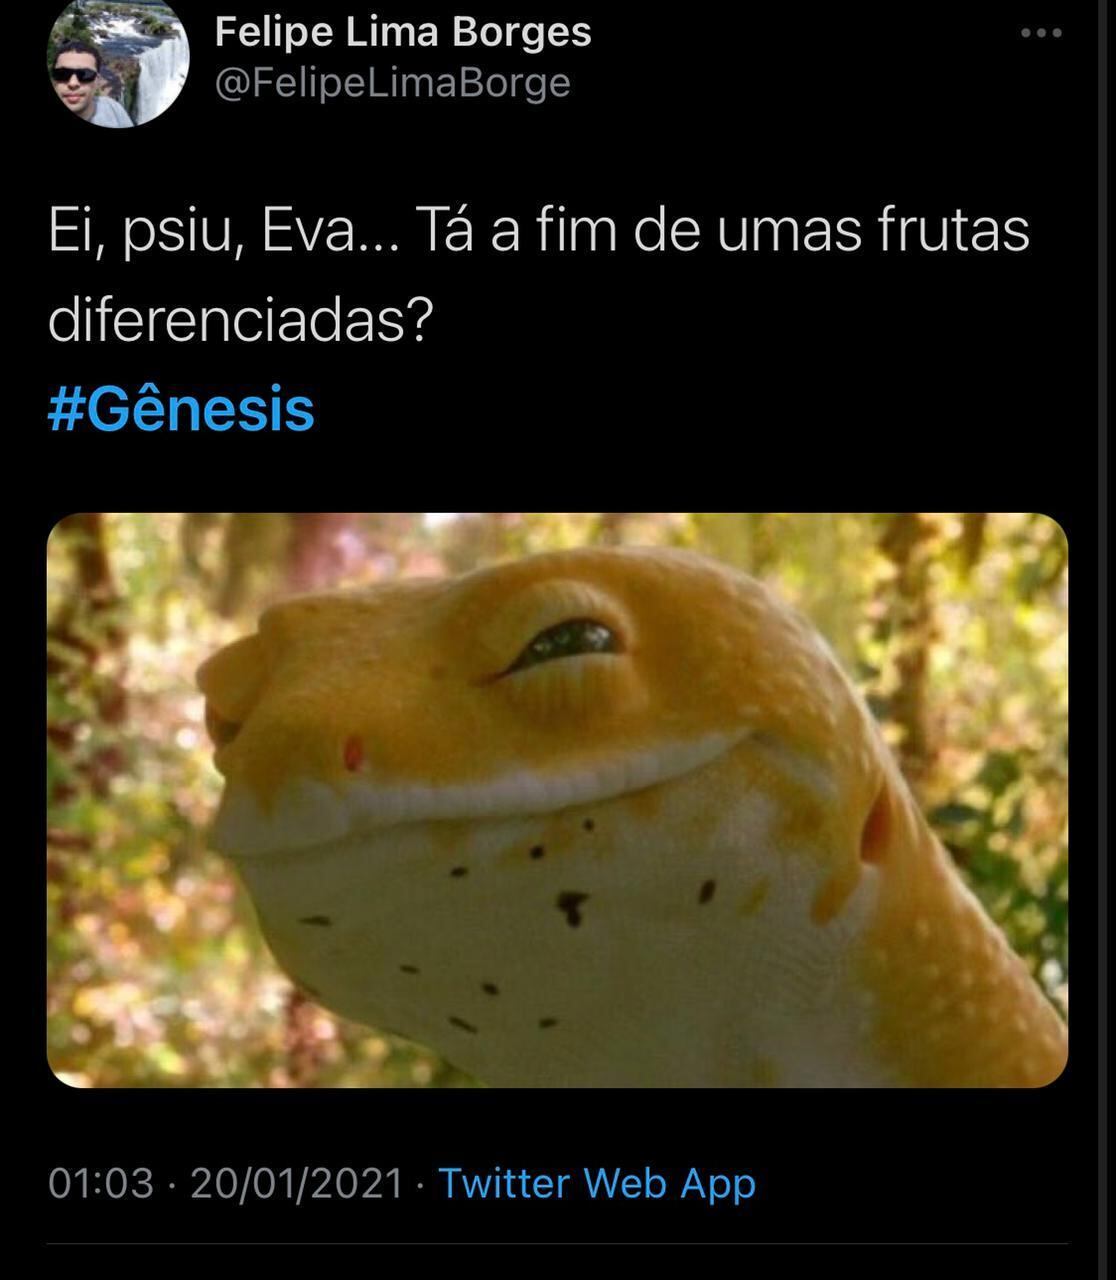Click the 20/01/2021 date of the tweet

pos(296,1183)
